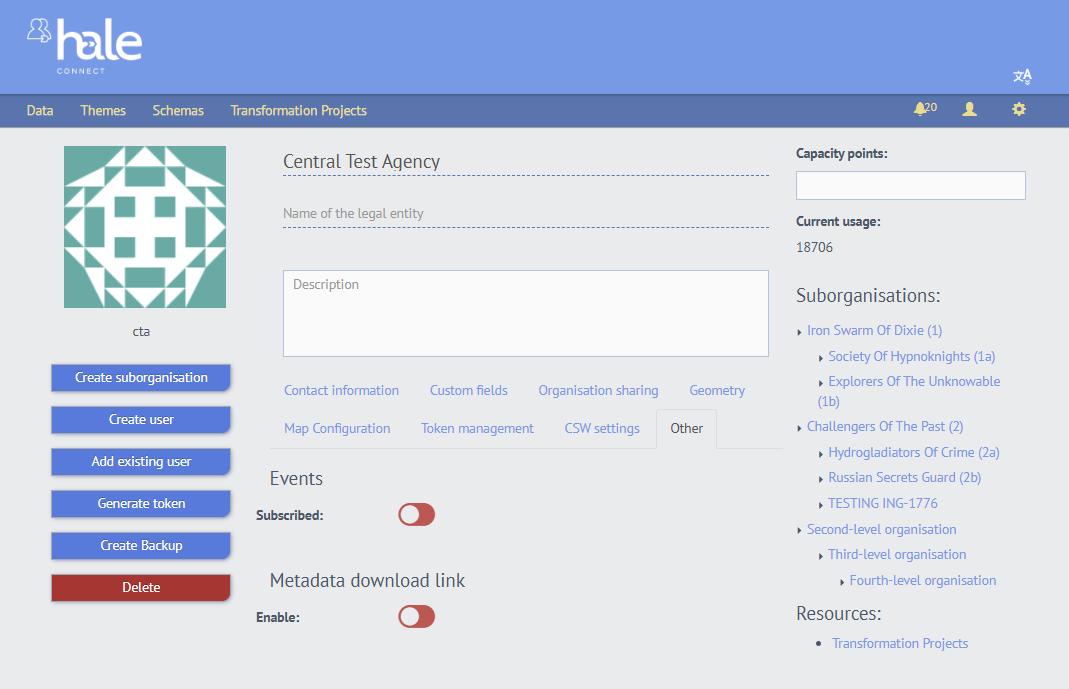Open the Themes menu

103,111
